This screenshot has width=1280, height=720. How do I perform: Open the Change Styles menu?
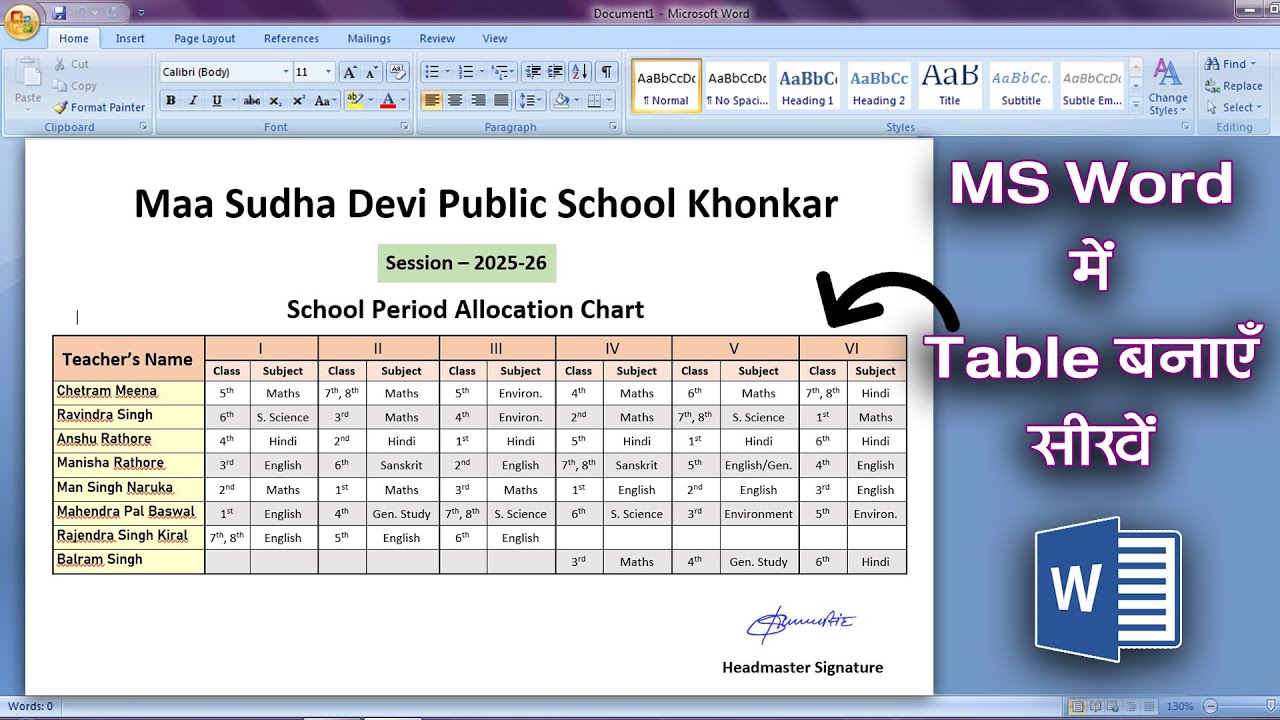[x=1167, y=86]
